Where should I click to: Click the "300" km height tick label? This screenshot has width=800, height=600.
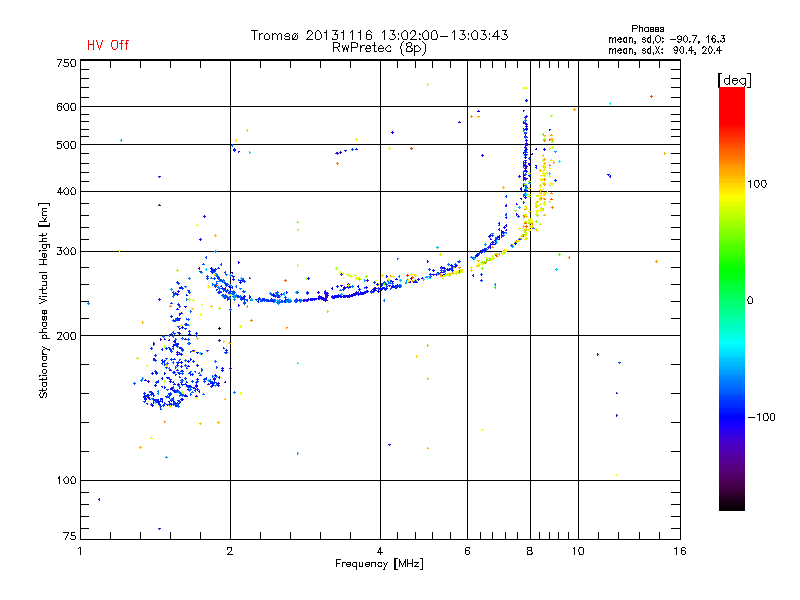tap(66, 251)
